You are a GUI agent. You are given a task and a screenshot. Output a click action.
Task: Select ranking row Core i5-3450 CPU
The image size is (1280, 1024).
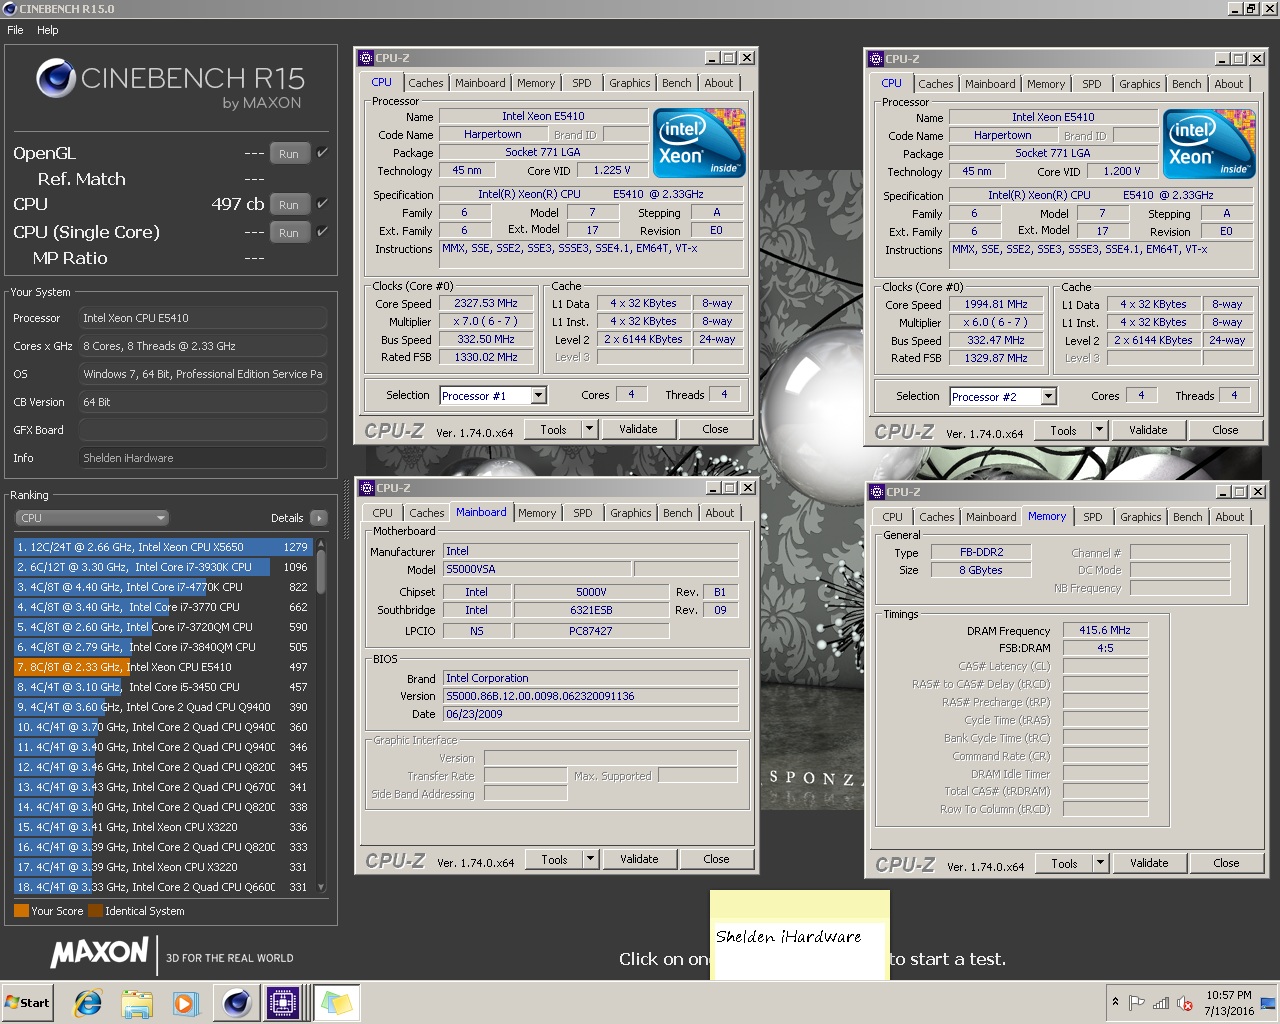pyautogui.click(x=163, y=687)
